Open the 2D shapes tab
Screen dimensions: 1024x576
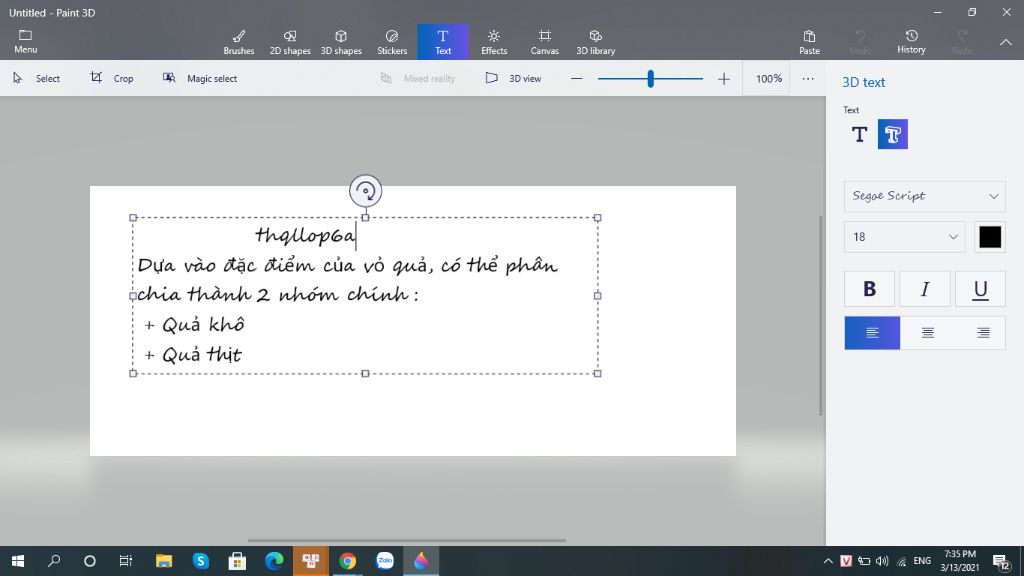[x=290, y=42]
